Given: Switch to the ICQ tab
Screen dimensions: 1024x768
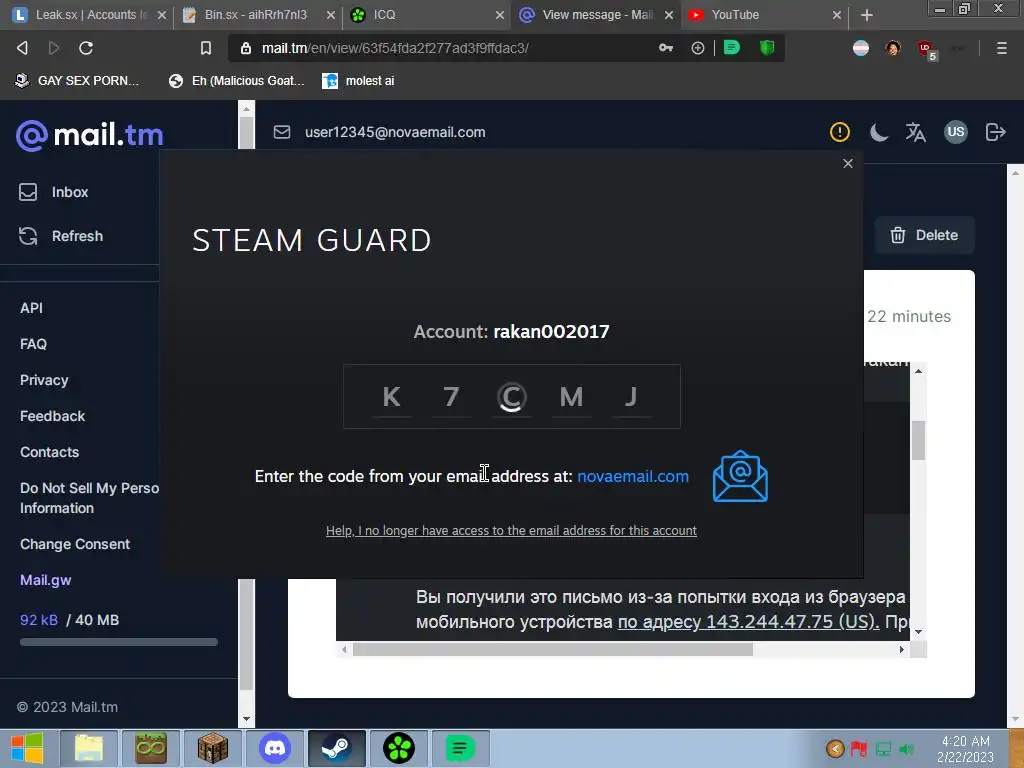Looking at the screenshot, I should (426, 14).
